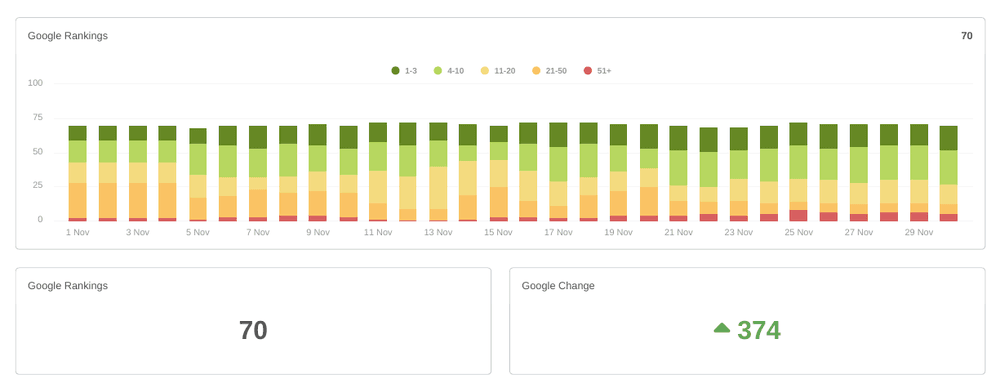This screenshot has height=388, width=1000.
Task: Click the 75 y-axis label
Action: tap(38, 117)
